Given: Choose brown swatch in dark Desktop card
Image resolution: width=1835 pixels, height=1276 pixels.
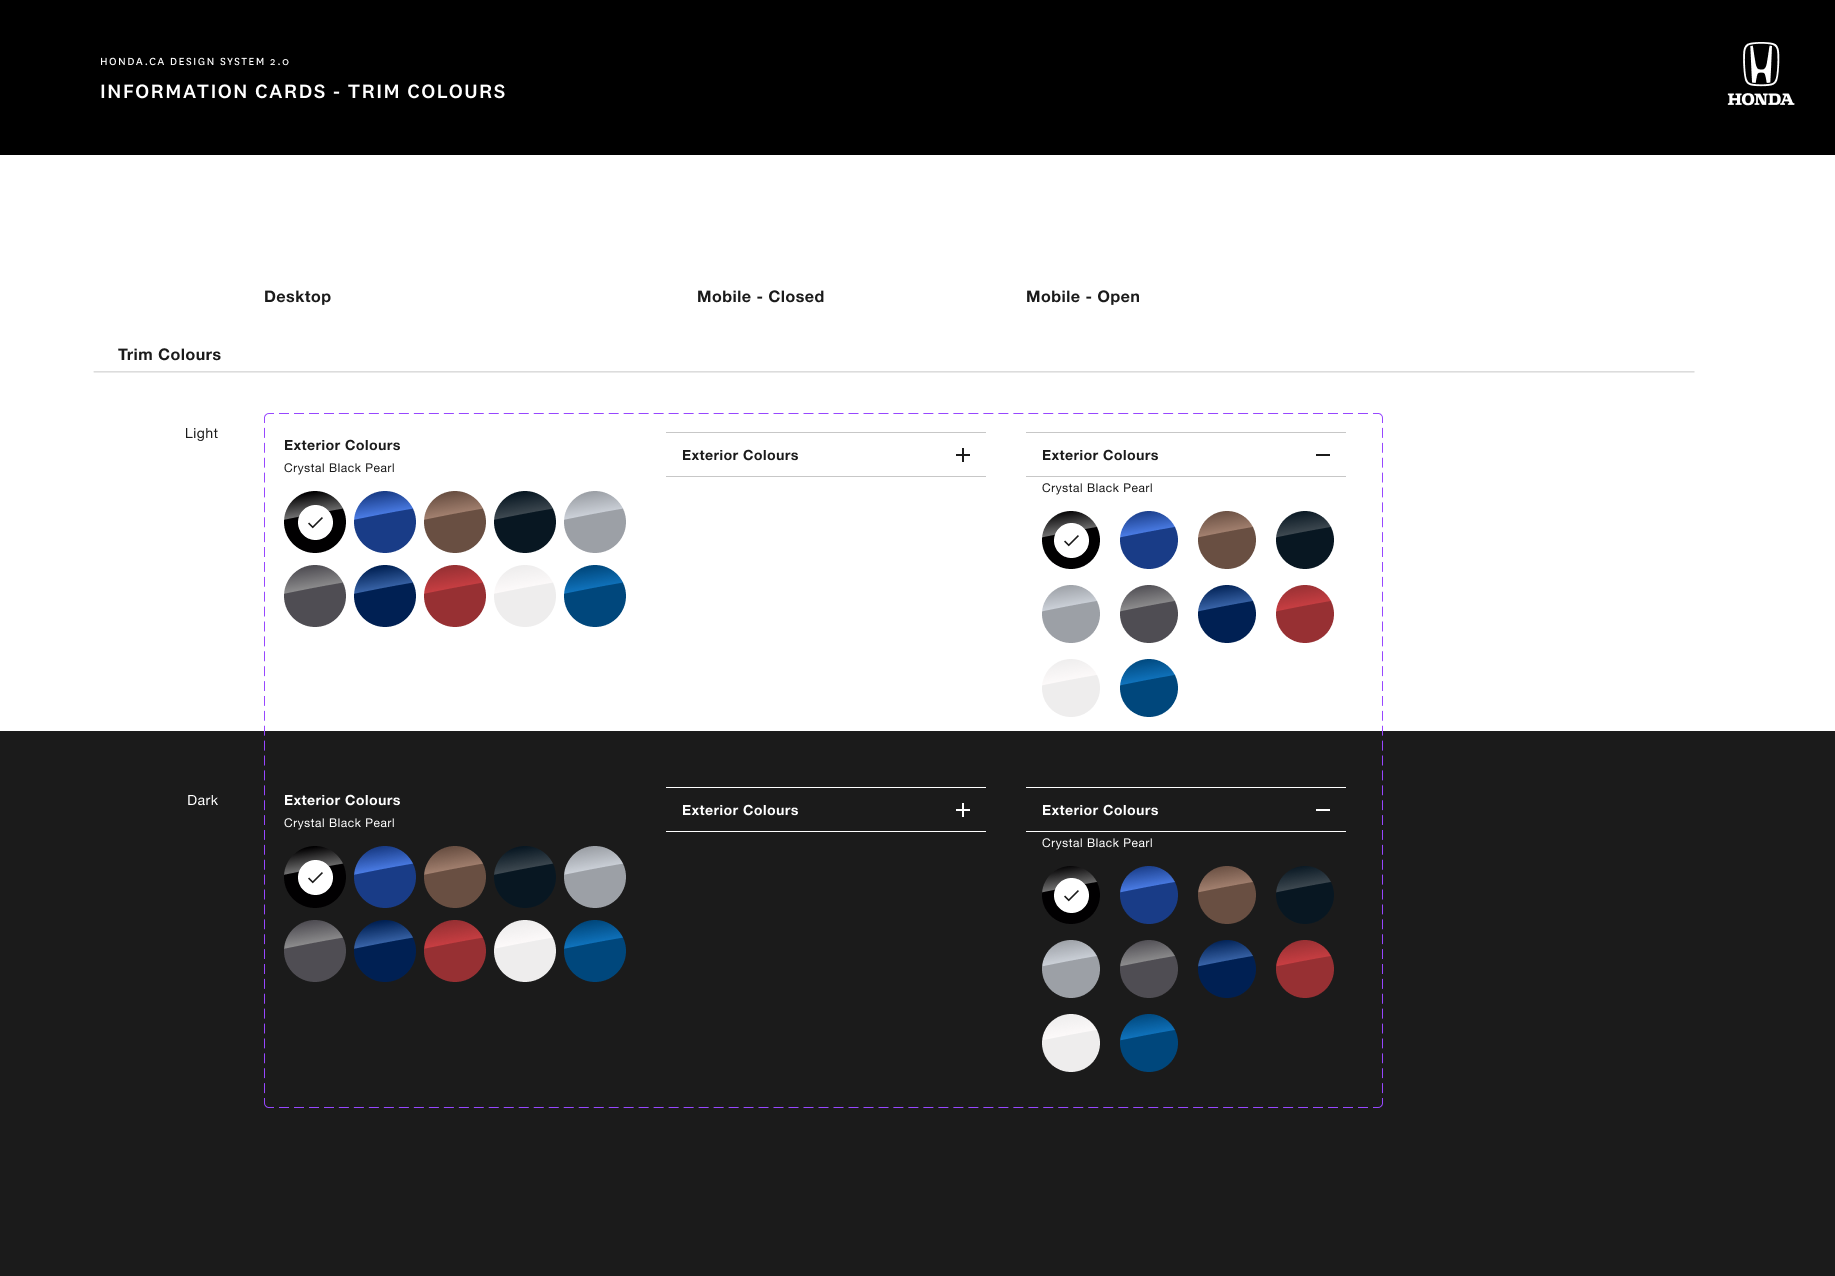Looking at the screenshot, I should pyautogui.click(x=455, y=877).
